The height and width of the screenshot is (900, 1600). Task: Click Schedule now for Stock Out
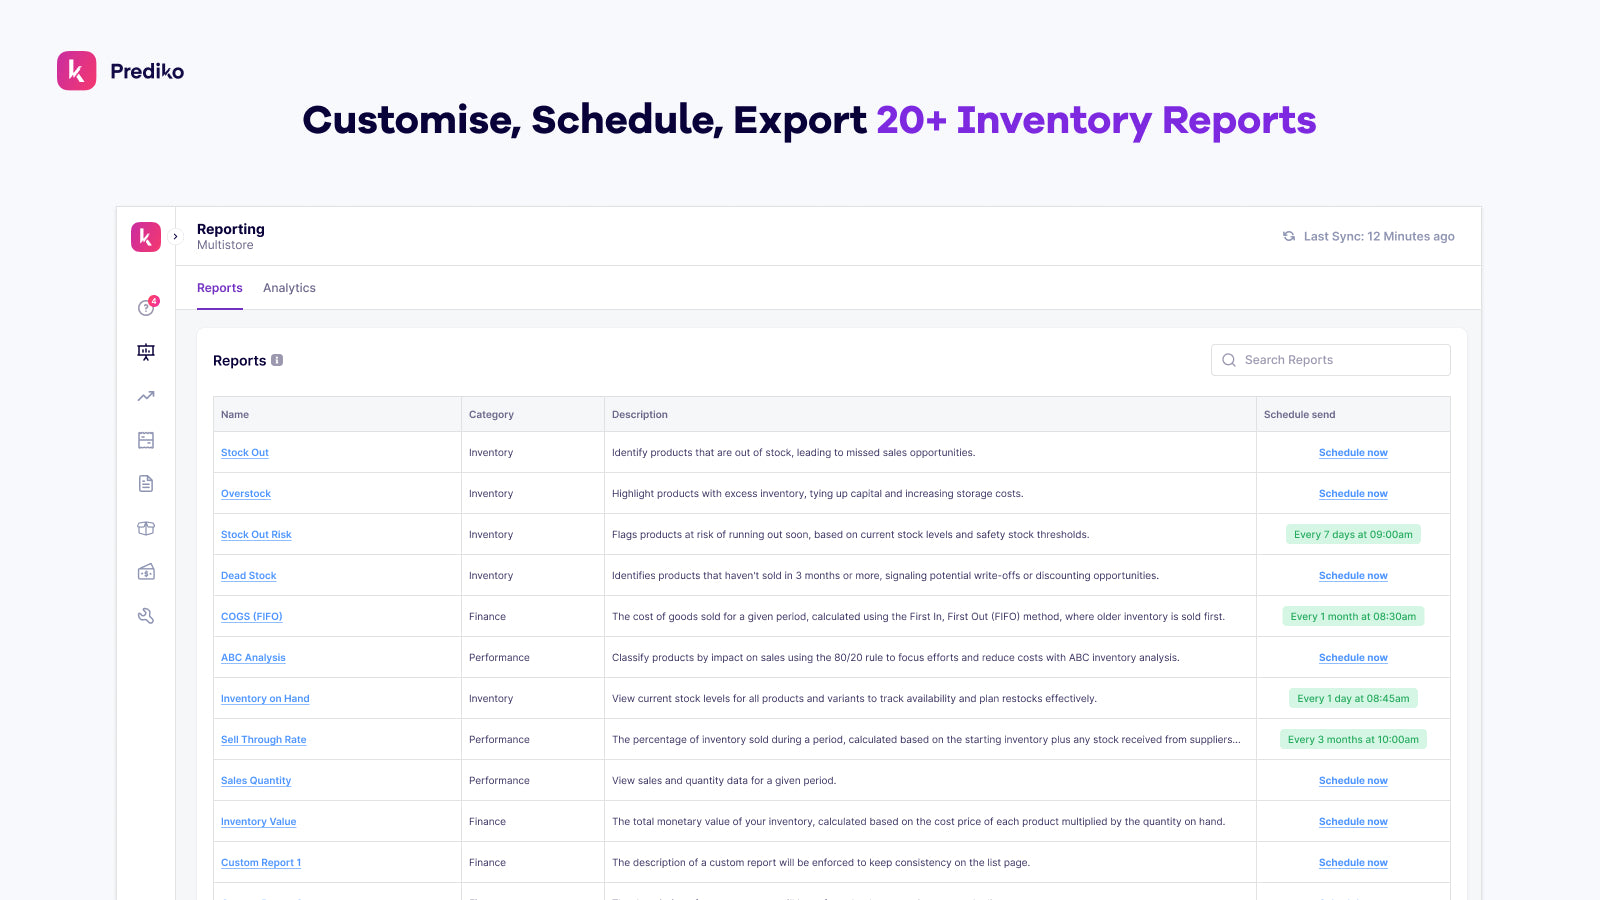(x=1353, y=453)
